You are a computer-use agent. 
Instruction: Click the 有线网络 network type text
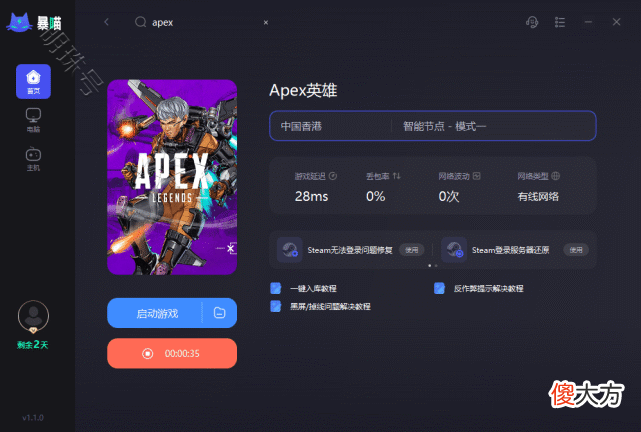pos(538,197)
